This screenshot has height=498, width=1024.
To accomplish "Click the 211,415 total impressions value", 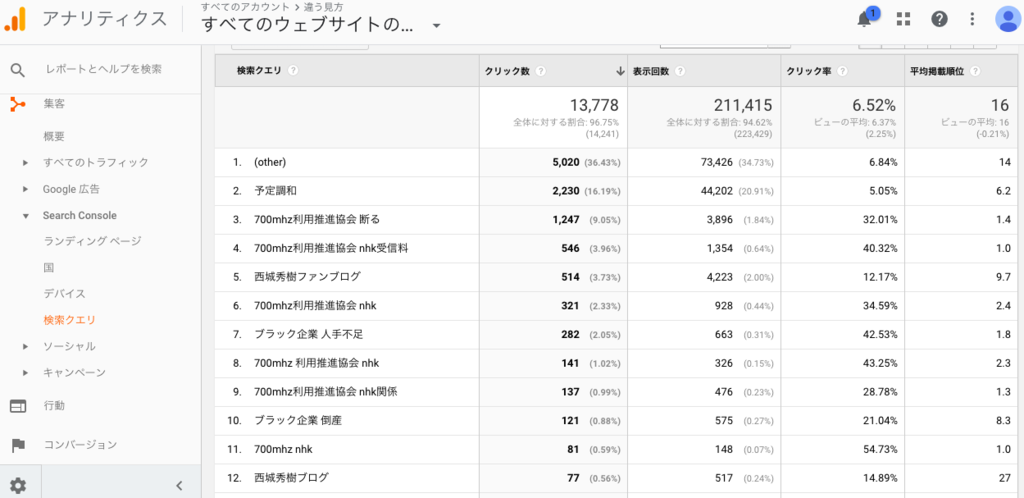I will (x=741, y=105).
